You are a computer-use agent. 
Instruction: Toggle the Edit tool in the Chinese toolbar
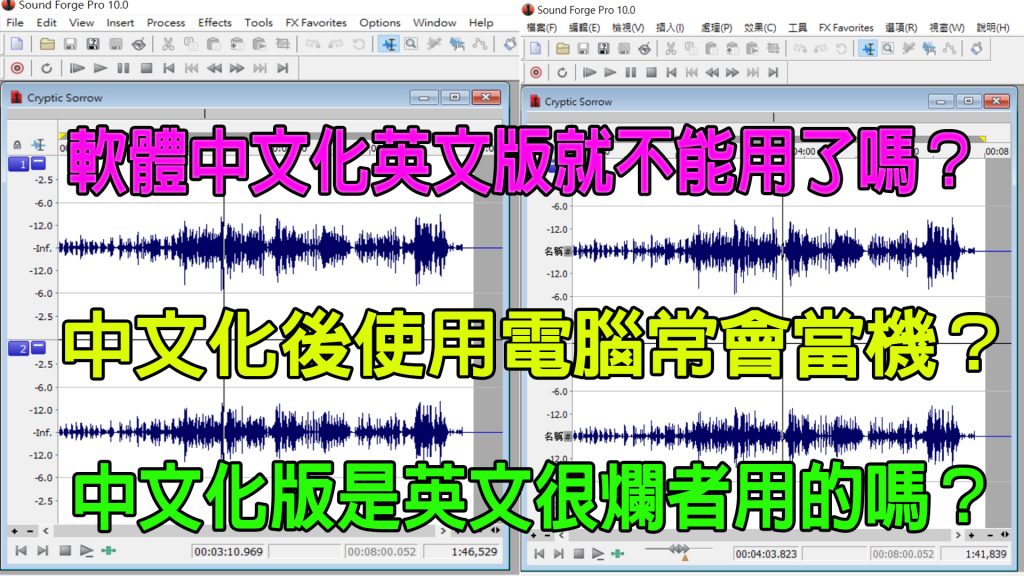868,48
